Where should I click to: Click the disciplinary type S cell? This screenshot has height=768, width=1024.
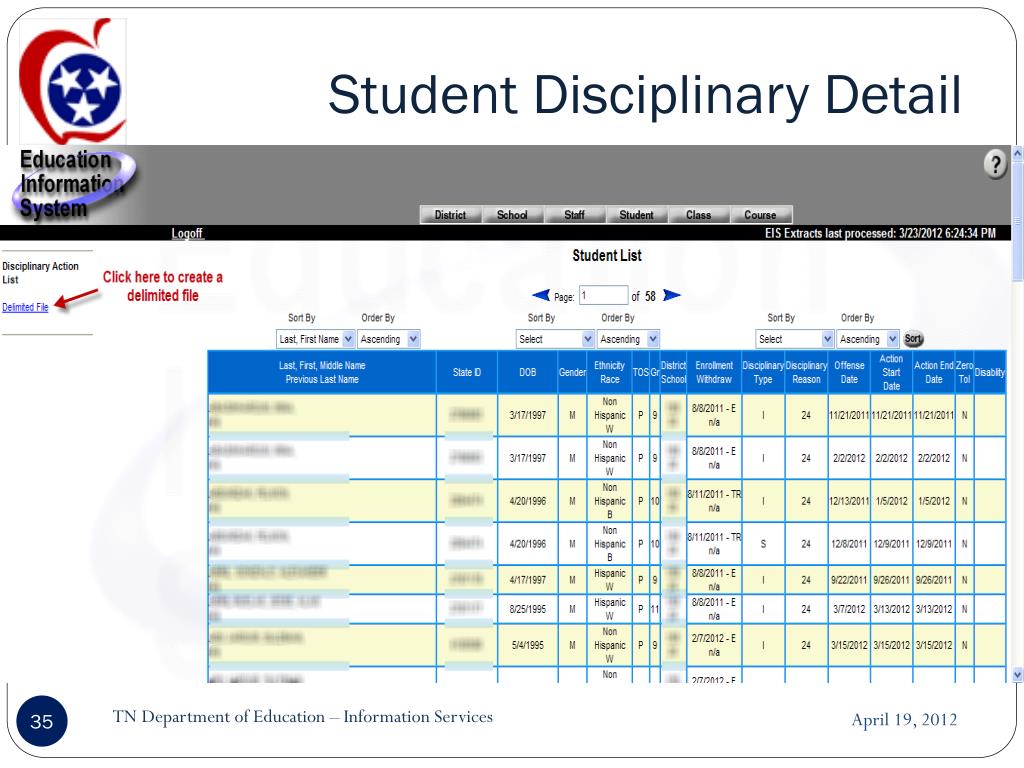pyautogui.click(x=763, y=544)
